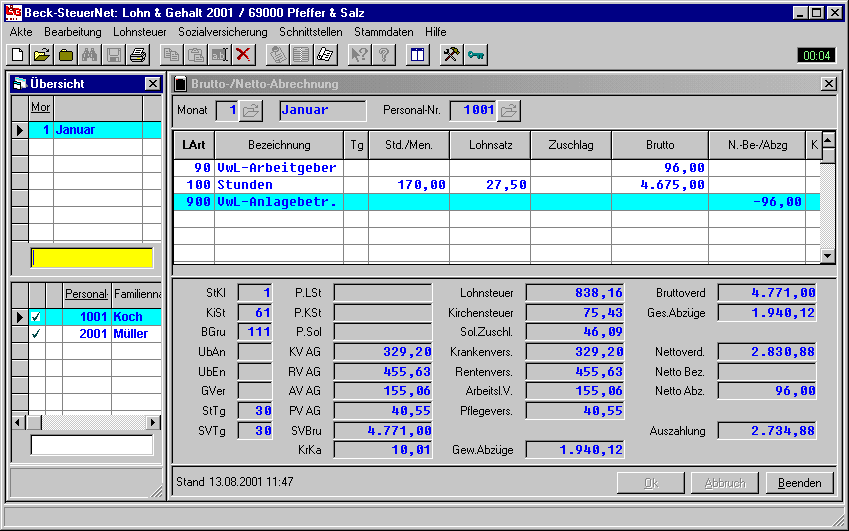
Task: Click the green key icon
Action: 475,55
